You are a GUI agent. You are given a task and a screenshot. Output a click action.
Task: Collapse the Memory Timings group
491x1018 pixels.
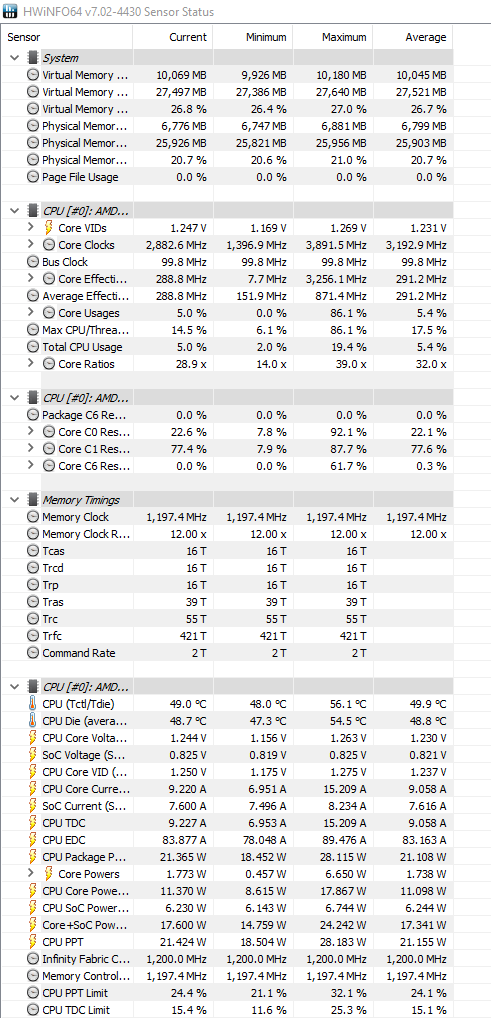(x=14, y=500)
